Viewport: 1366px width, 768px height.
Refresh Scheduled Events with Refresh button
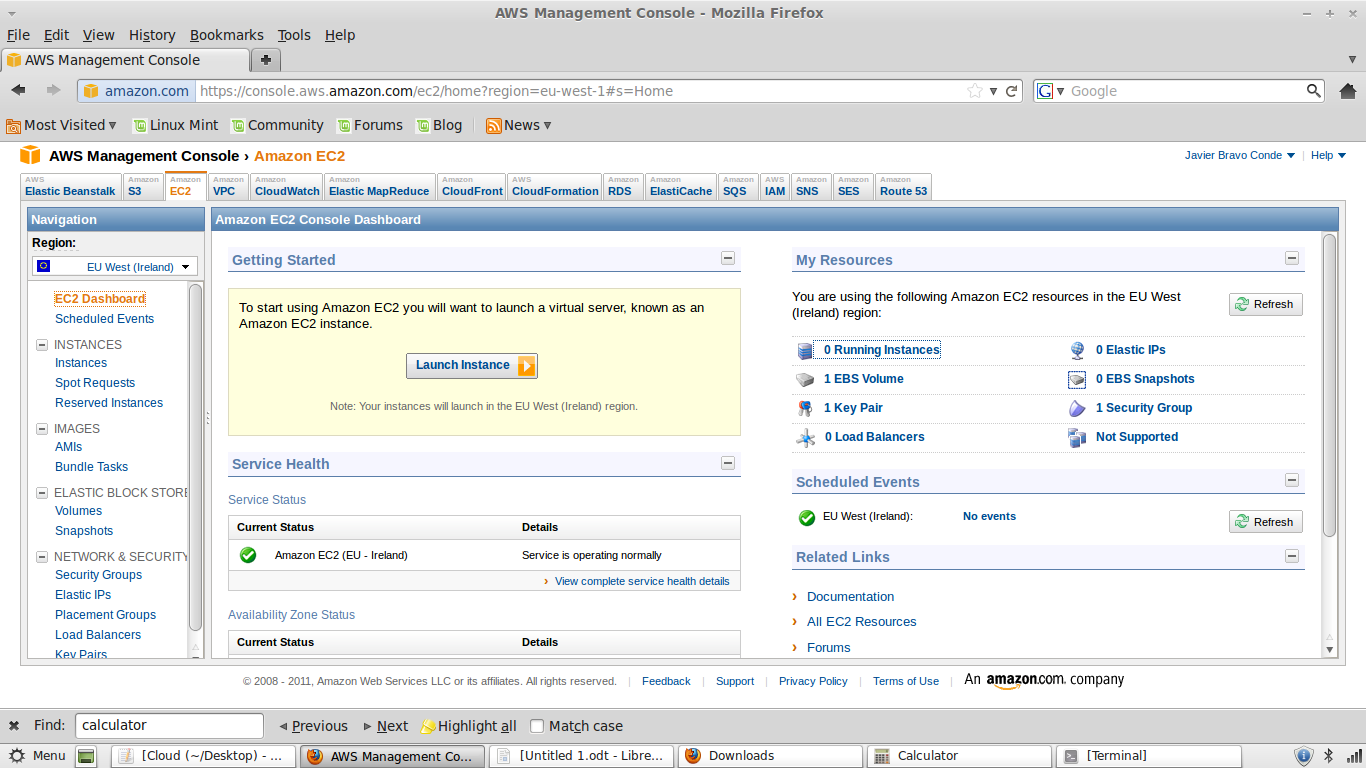(x=1265, y=522)
